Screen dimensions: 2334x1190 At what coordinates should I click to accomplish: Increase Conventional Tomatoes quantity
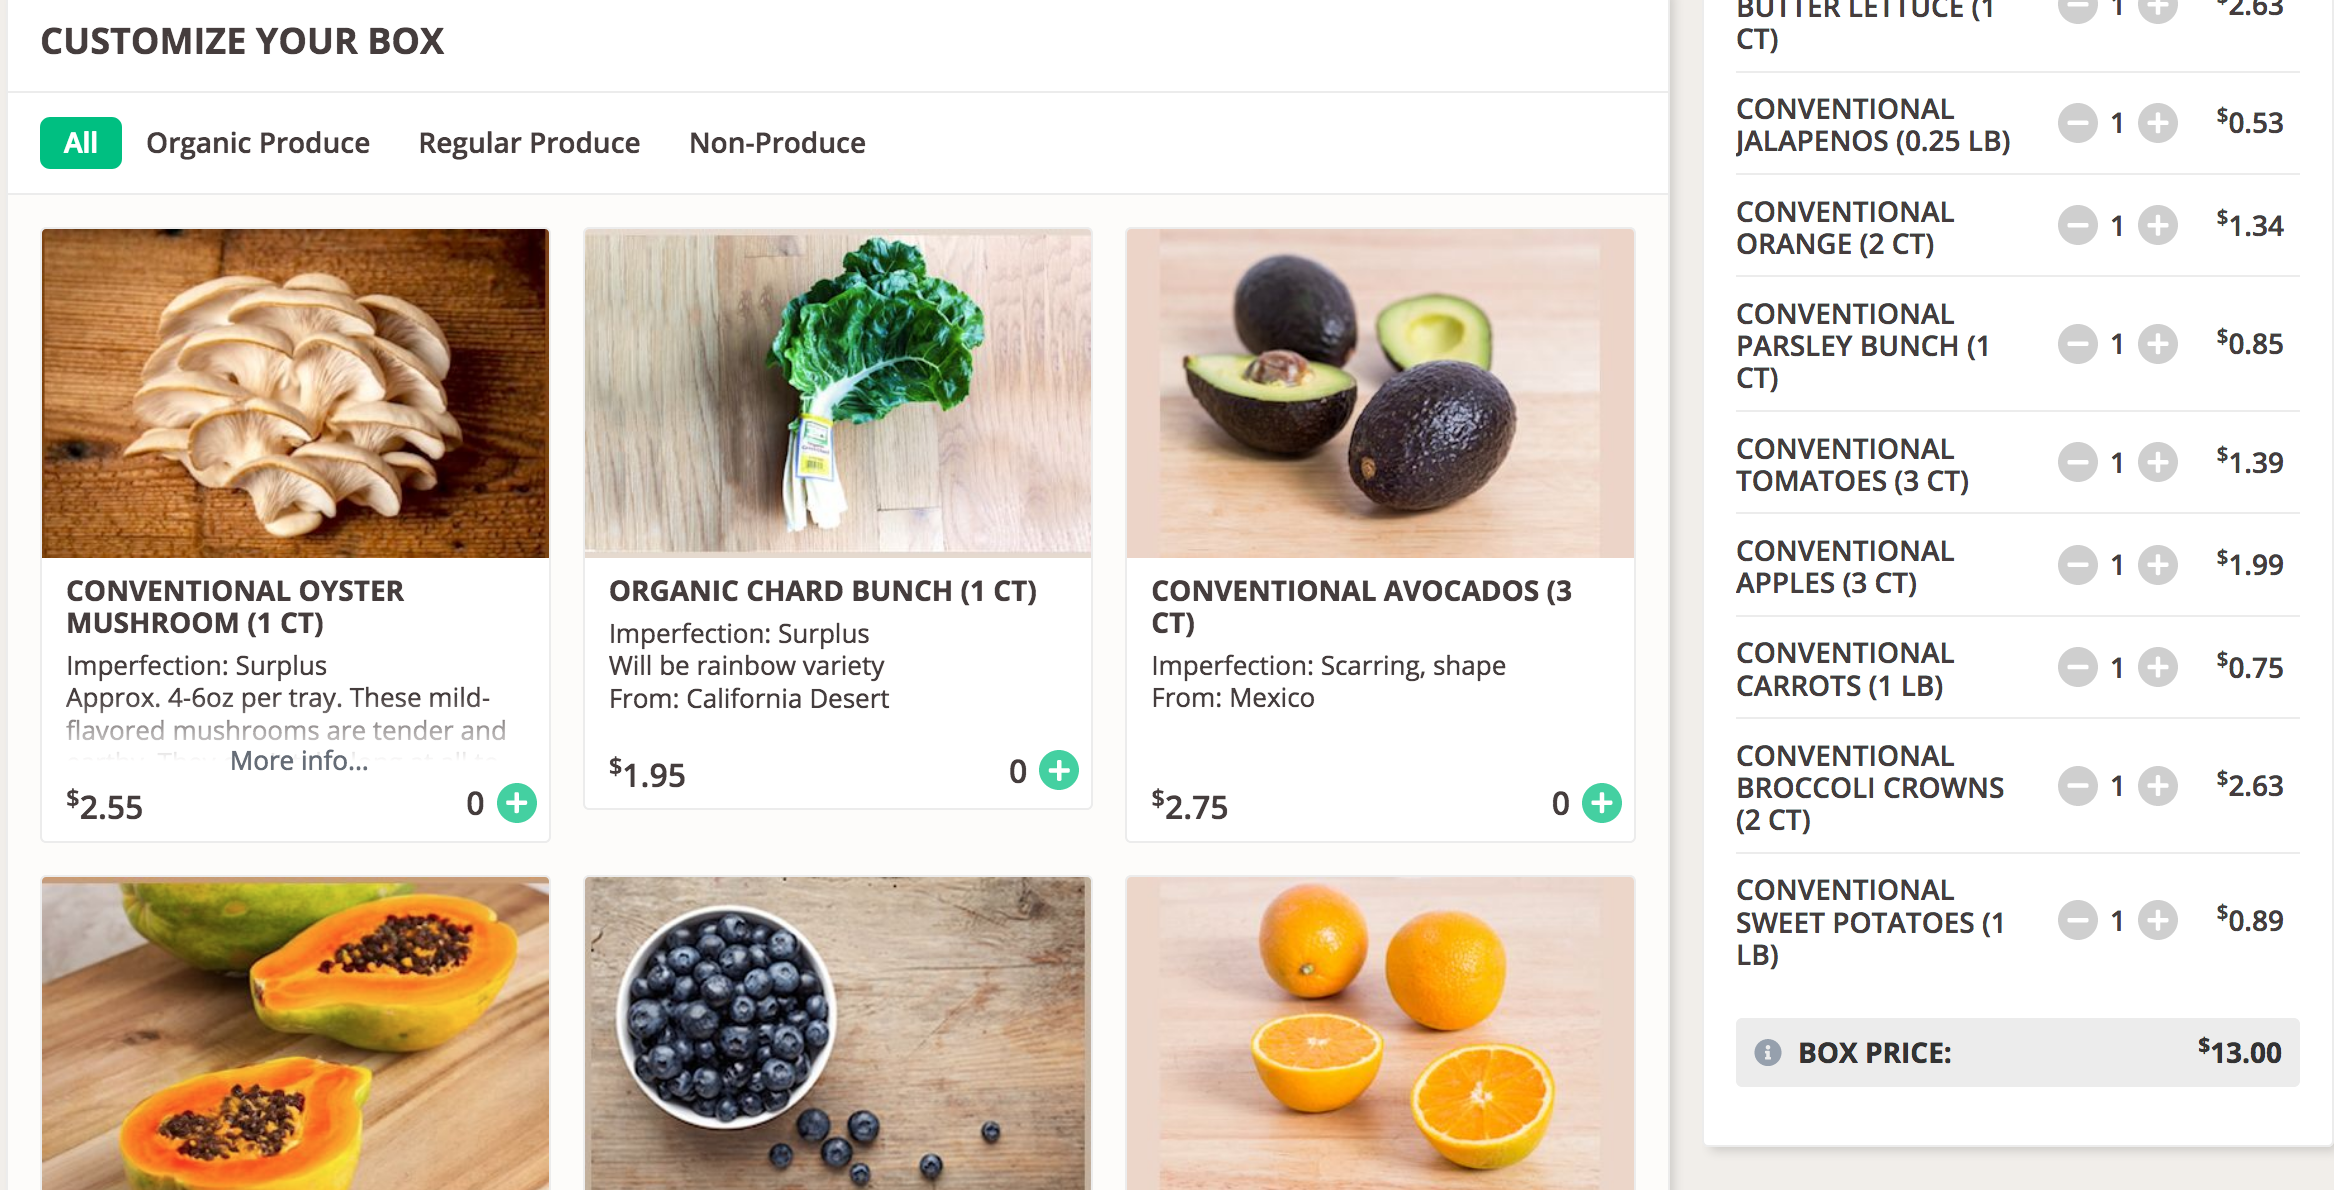coord(2158,463)
